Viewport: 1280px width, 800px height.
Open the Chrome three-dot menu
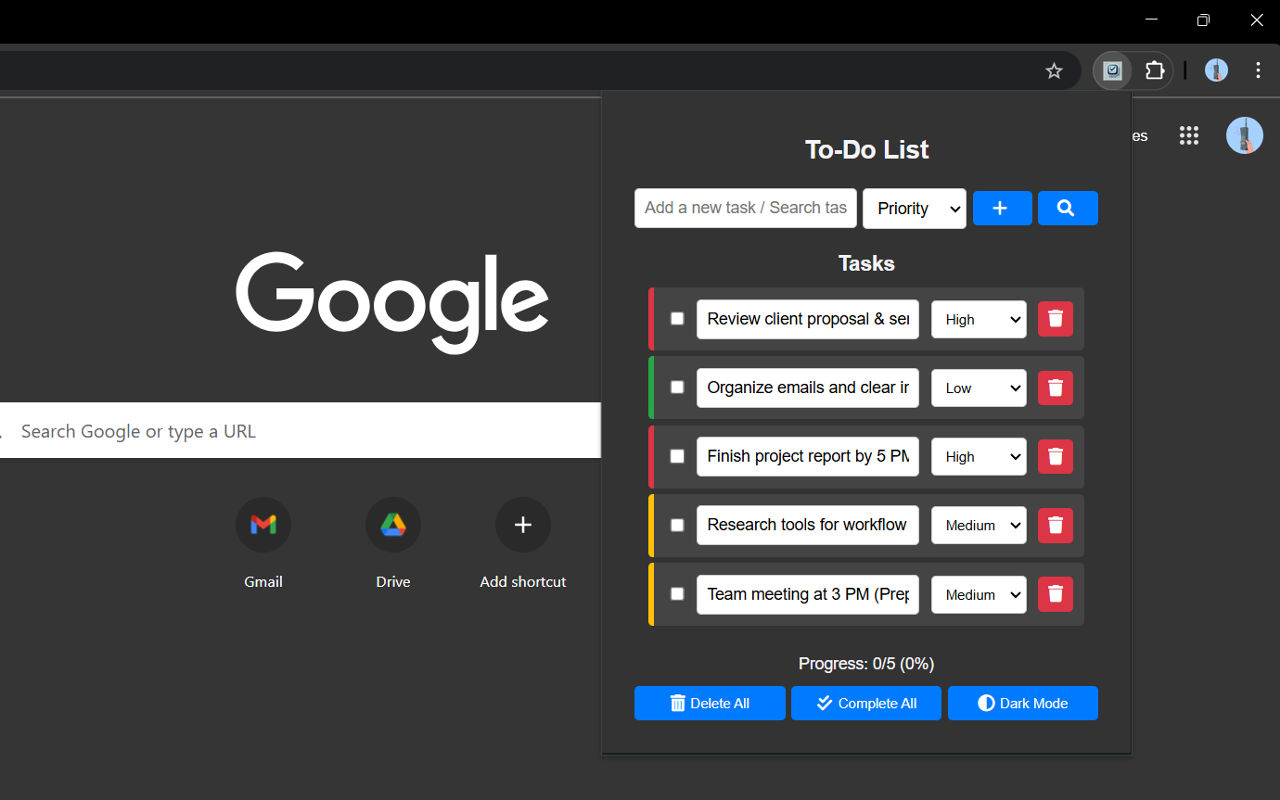click(x=1258, y=70)
